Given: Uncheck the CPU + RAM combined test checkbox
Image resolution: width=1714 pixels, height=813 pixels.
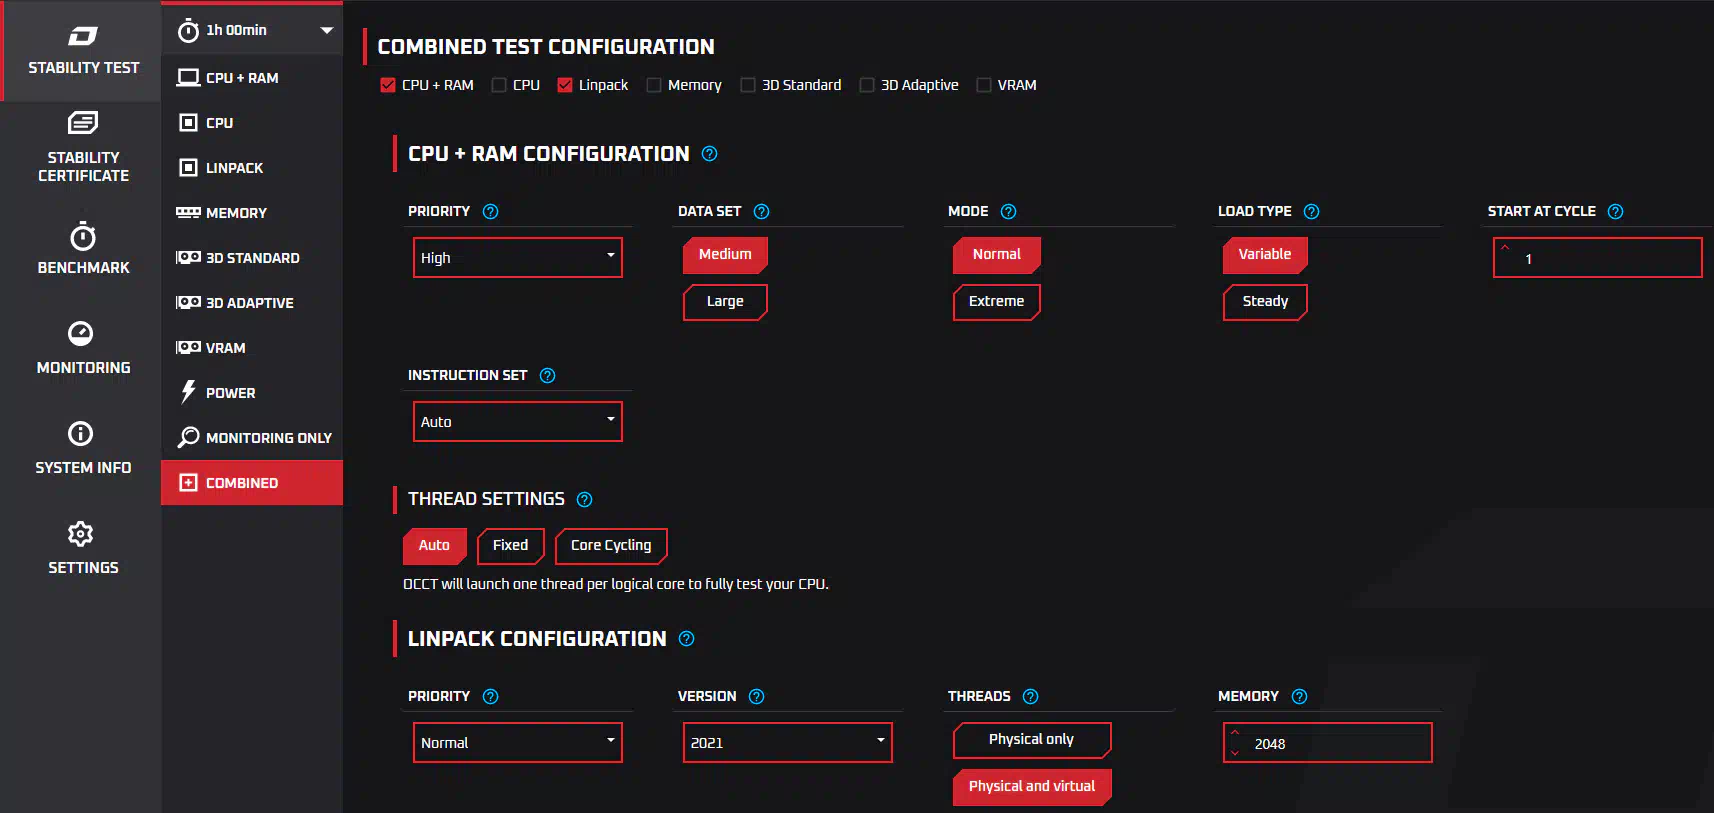Looking at the screenshot, I should tap(388, 85).
